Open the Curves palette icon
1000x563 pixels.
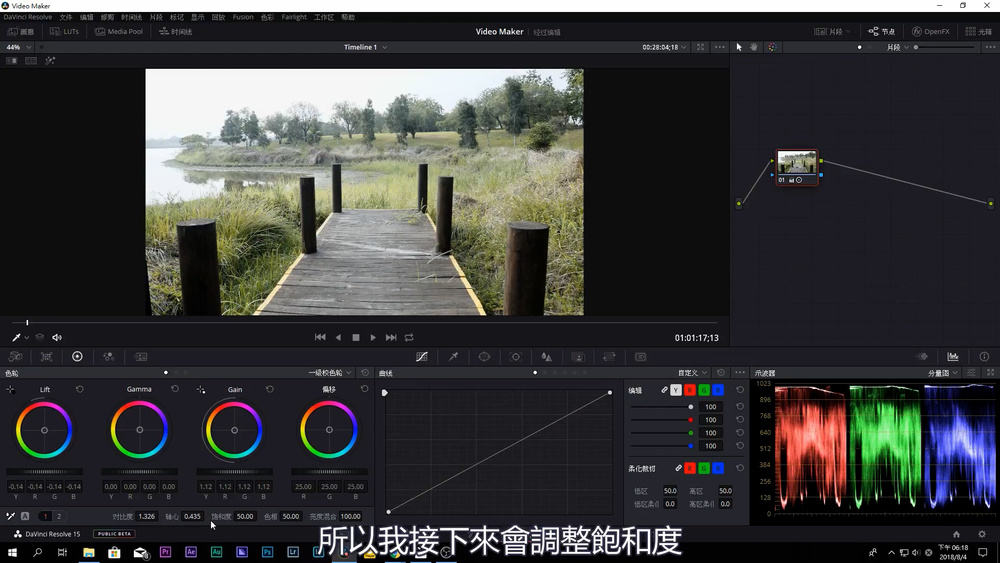pos(422,357)
